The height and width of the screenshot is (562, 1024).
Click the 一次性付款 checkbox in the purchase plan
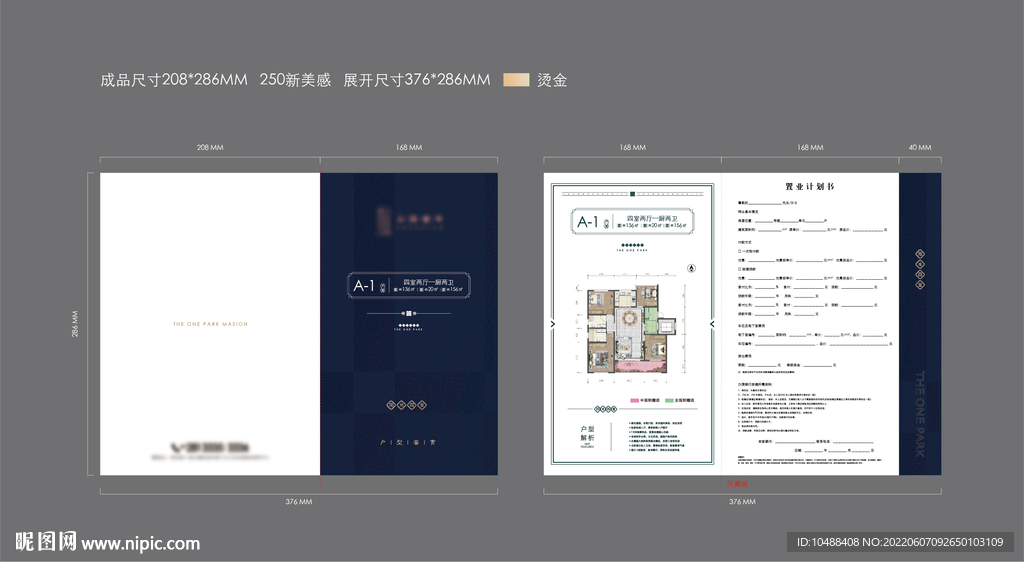[x=740, y=251]
